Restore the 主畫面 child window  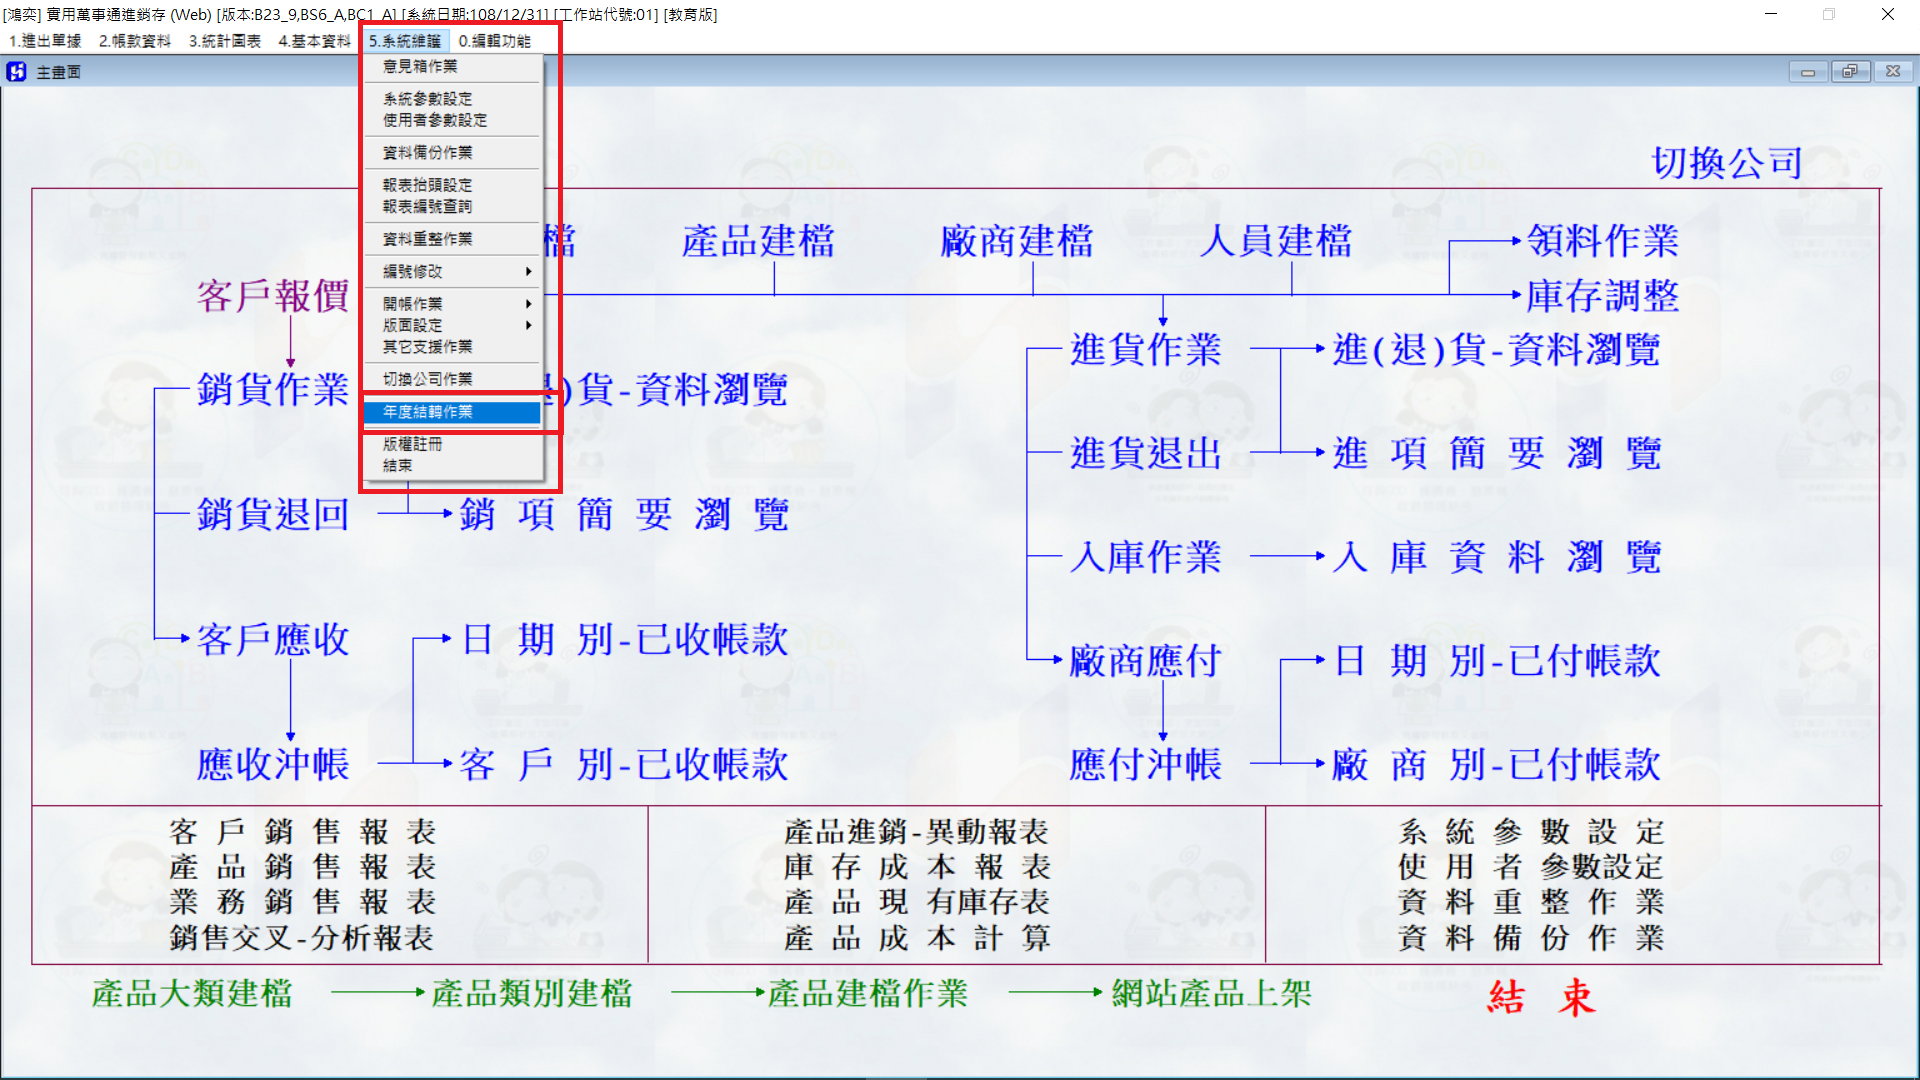[1851, 72]
